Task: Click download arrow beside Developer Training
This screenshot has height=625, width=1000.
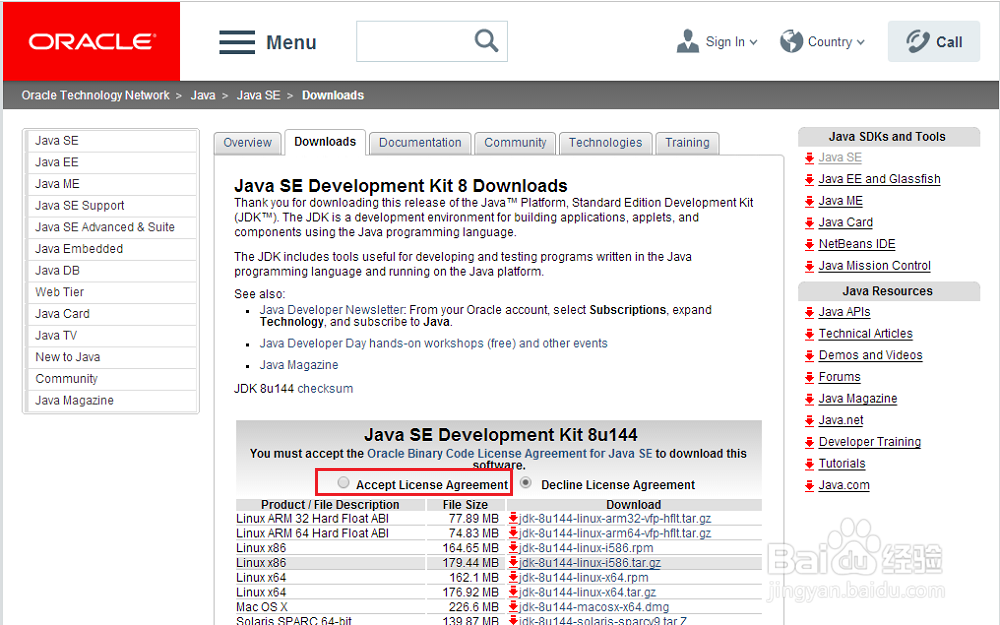Action: 809,443
